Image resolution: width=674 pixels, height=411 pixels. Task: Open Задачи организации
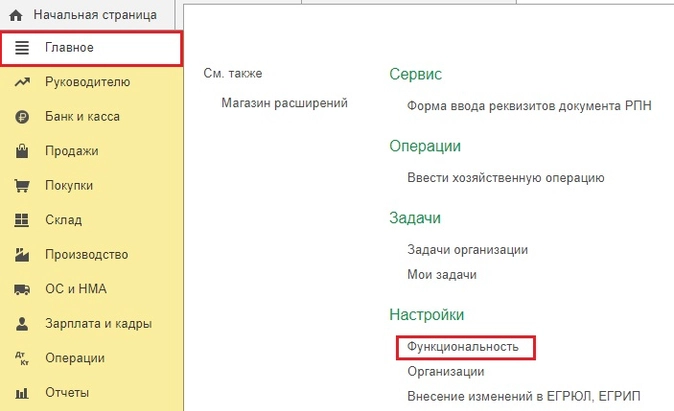[x=467, y=250]
